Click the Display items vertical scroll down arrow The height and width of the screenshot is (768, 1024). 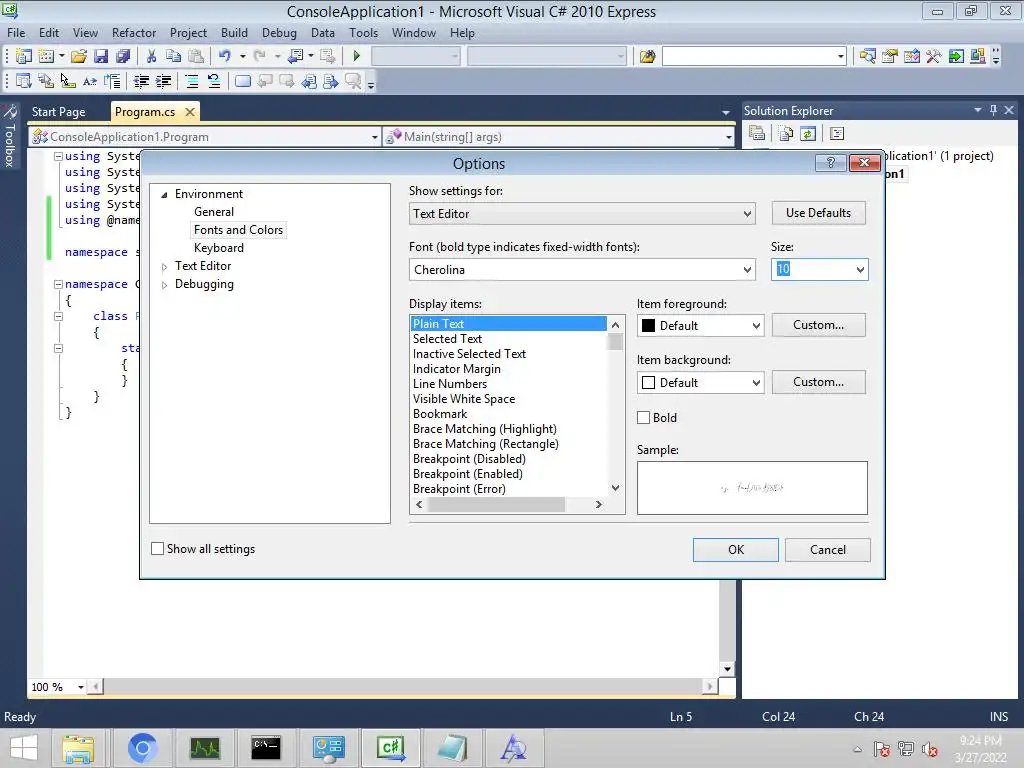(615, 488)
